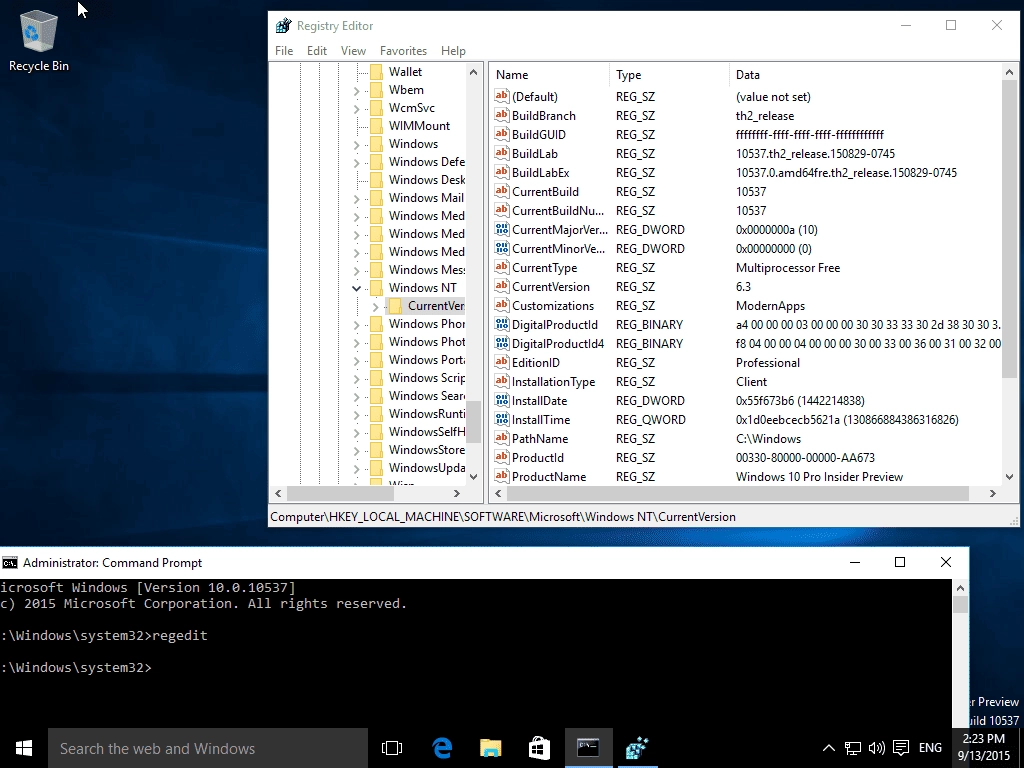Expand the WcmSvc tree node
Viewport: 1024px width, 768px height.
[357, 108]
